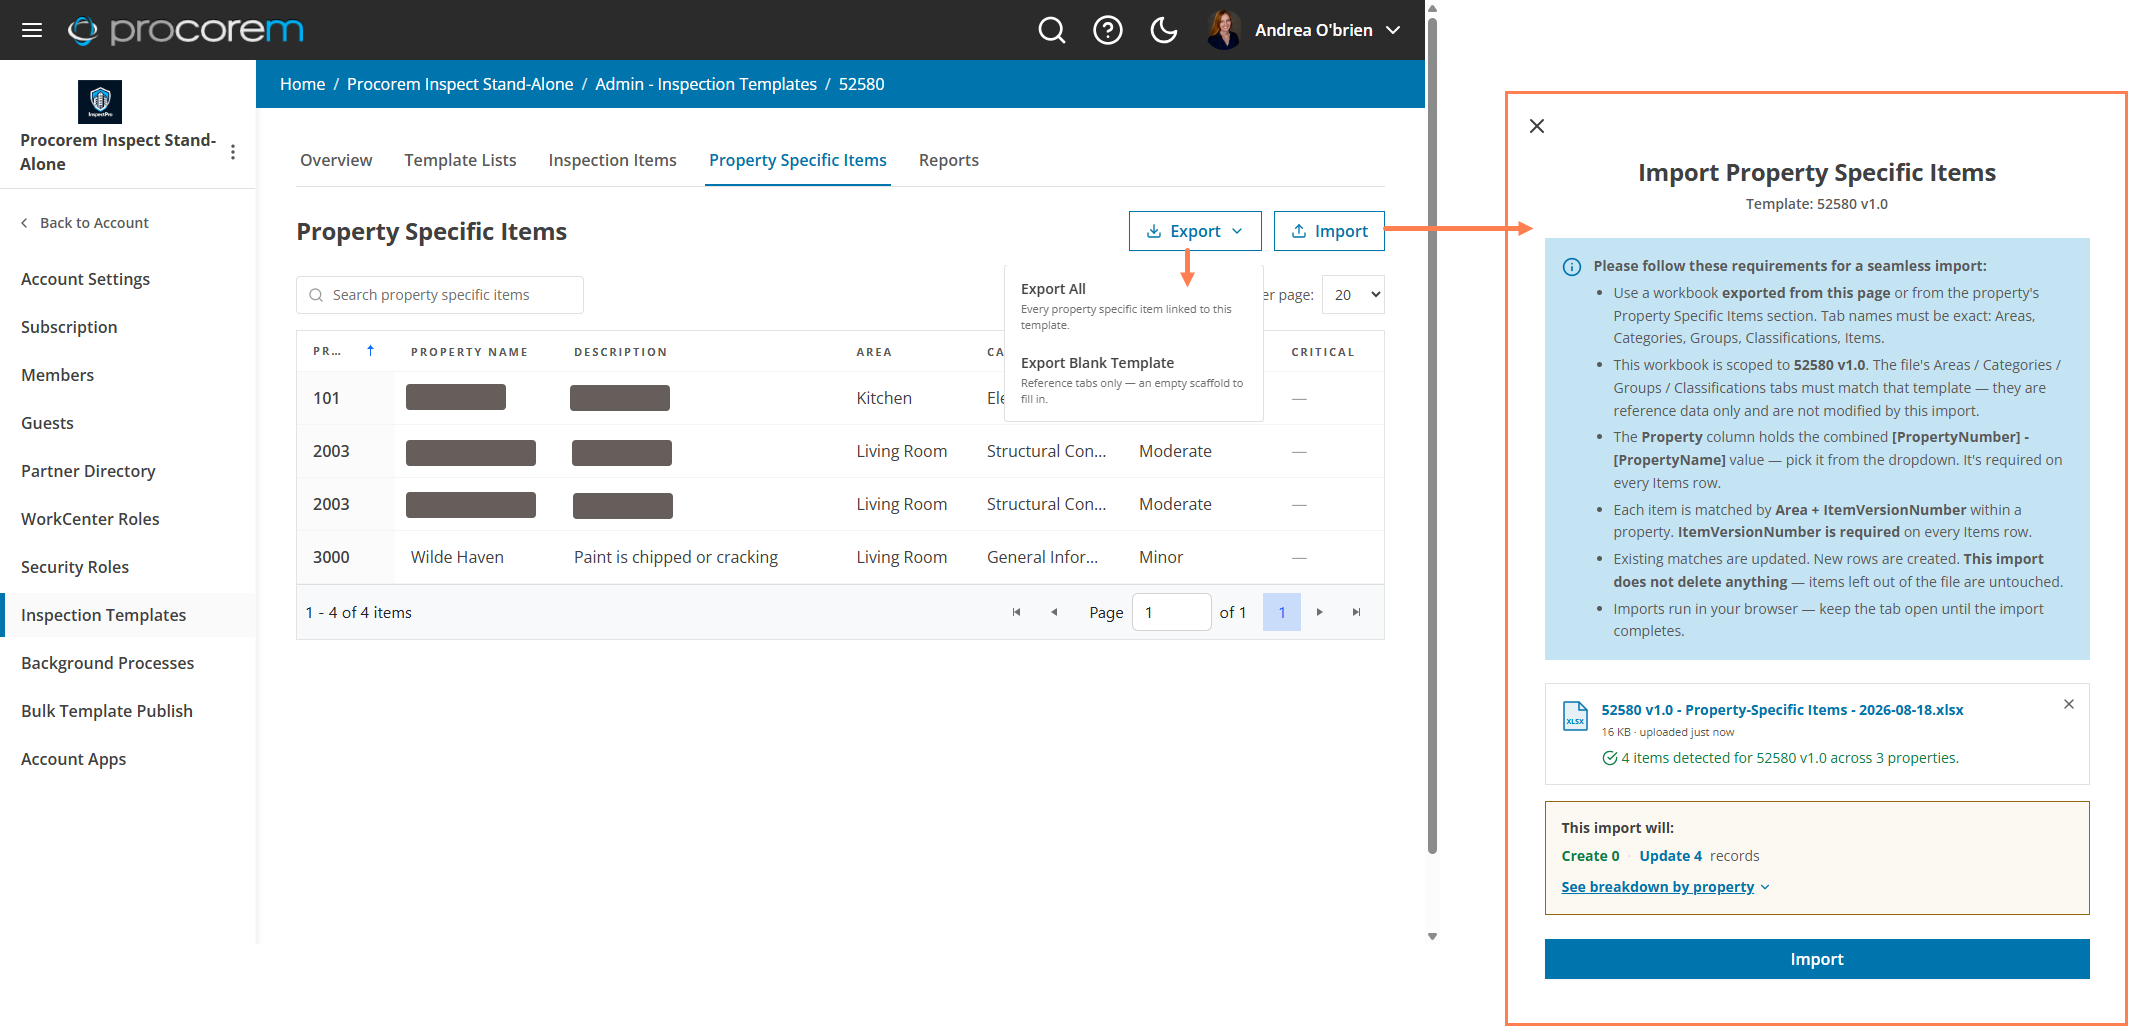
Task: Sort by Critical column header
Action: (1323, 352)
